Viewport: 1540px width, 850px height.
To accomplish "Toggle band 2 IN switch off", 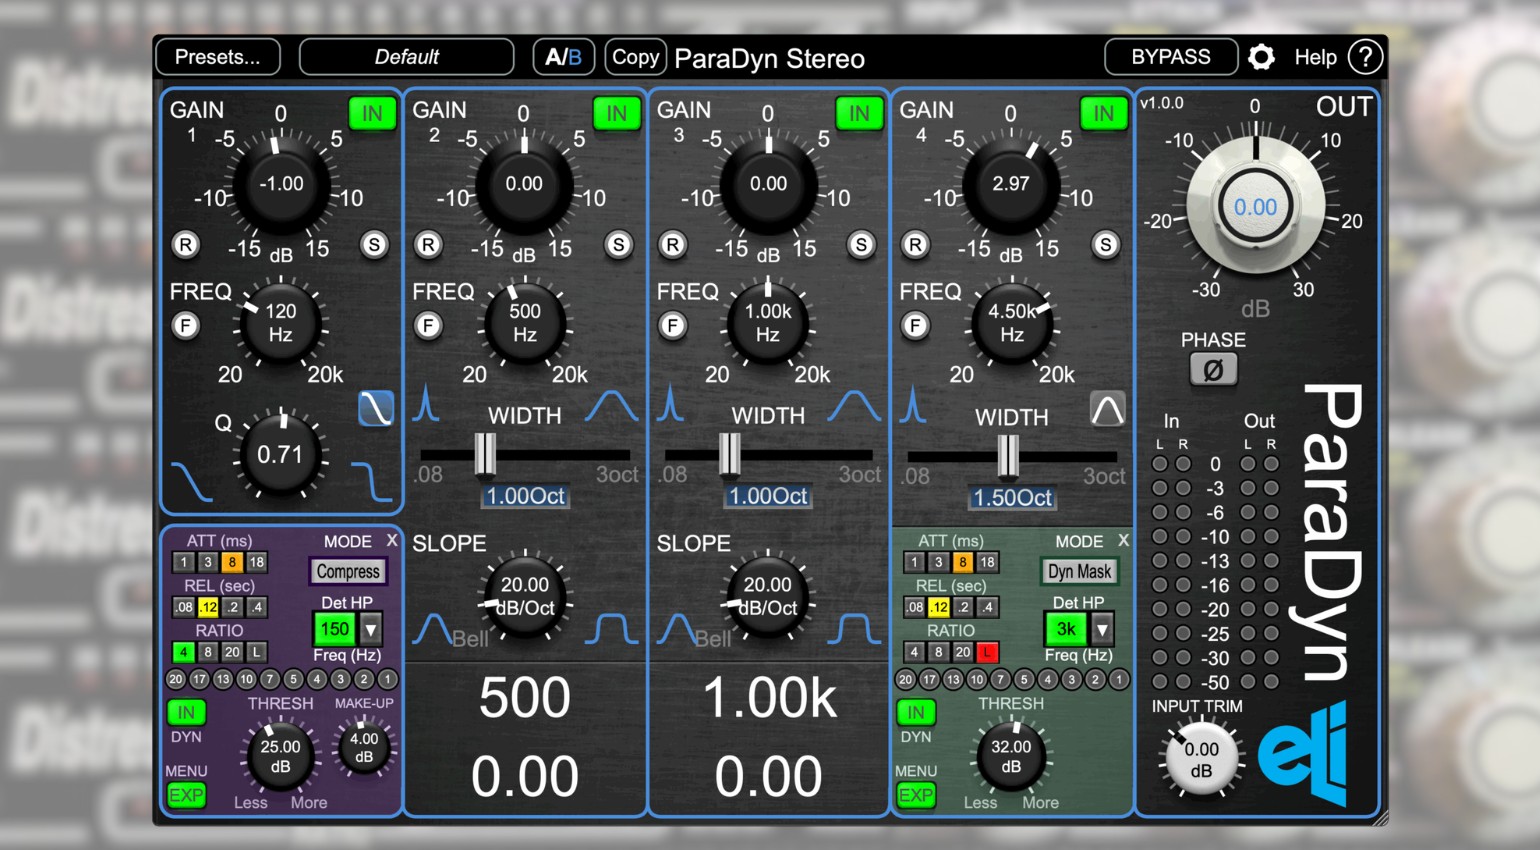I will (616, 113).
